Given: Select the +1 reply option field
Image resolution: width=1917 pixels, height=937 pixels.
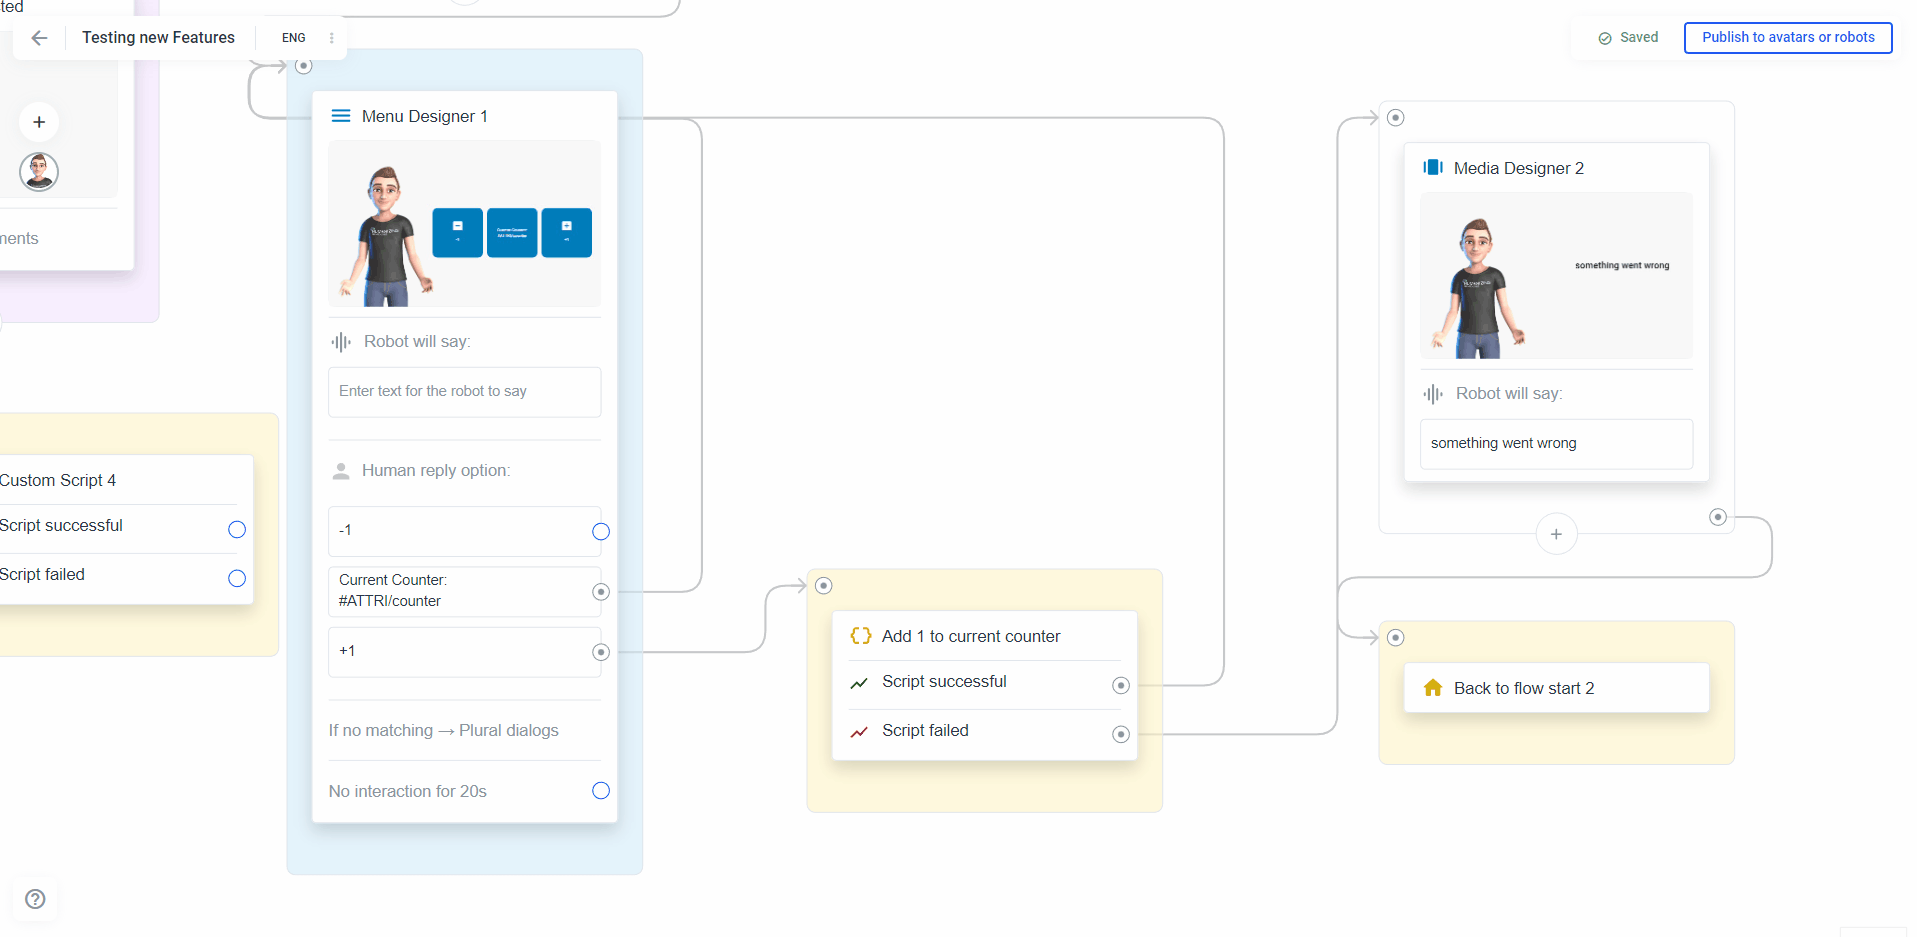Looking at the screenshot, I should point(465,651).
